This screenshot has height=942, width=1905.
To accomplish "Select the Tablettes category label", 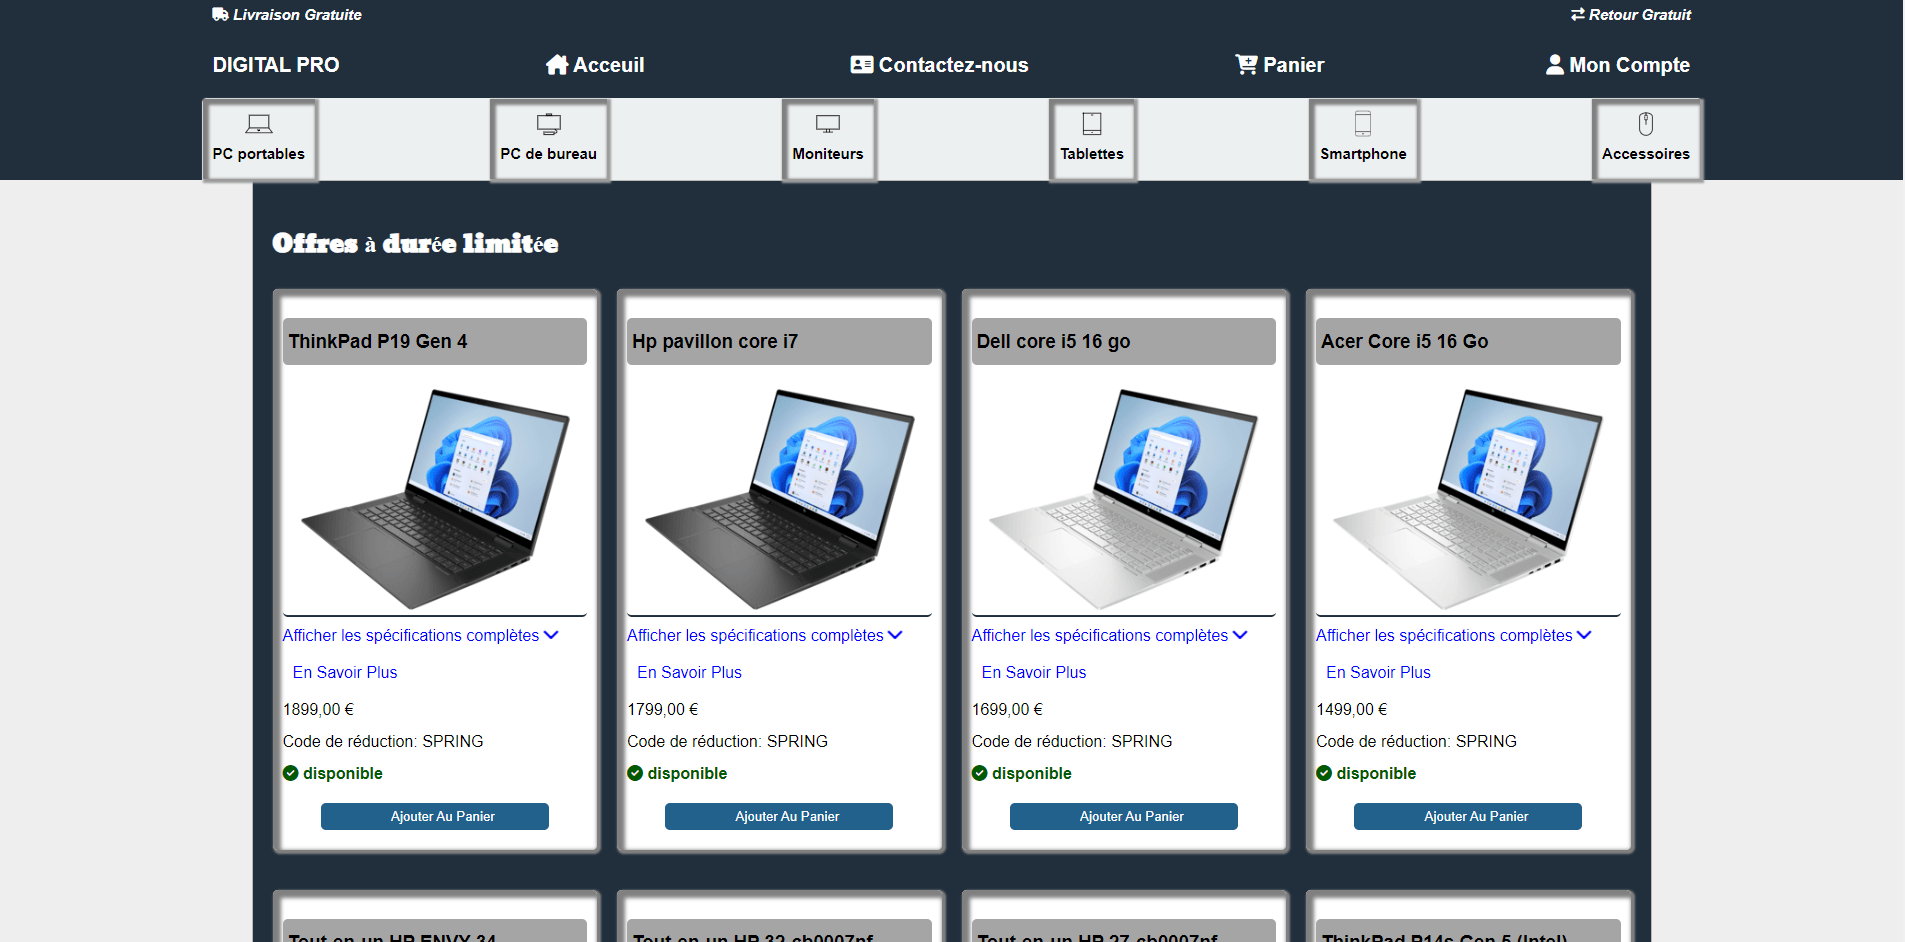I will tap(1092, 154).
